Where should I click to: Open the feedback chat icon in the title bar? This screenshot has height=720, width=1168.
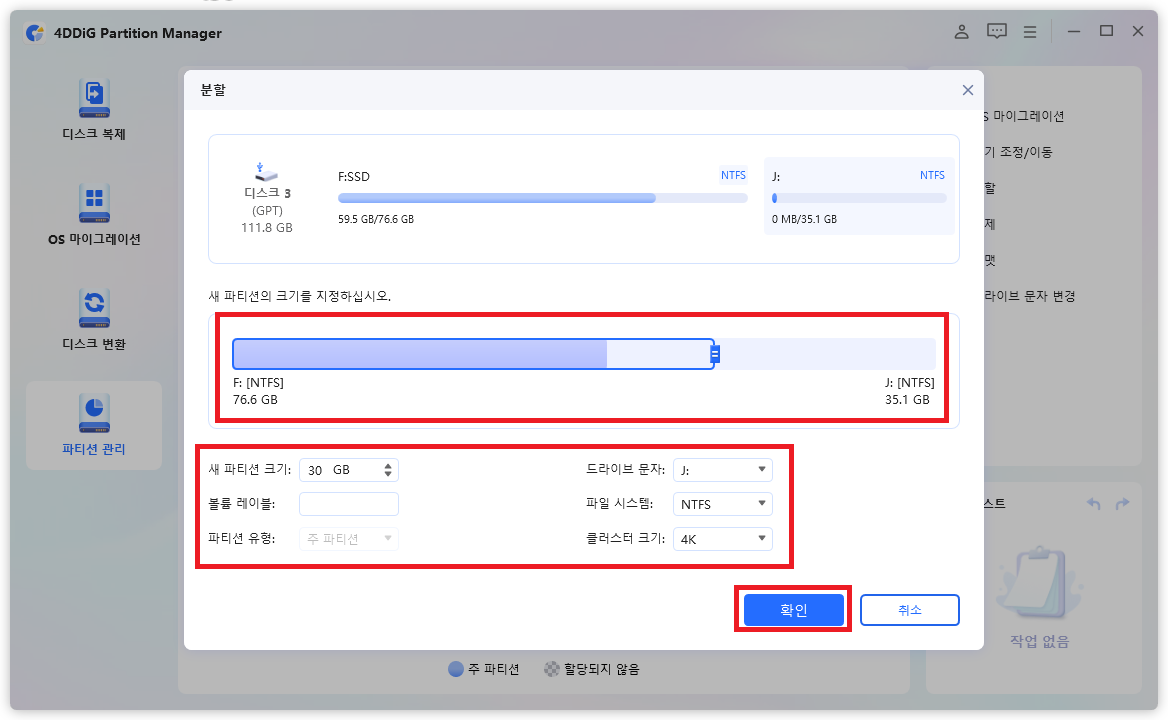[996, 31]
